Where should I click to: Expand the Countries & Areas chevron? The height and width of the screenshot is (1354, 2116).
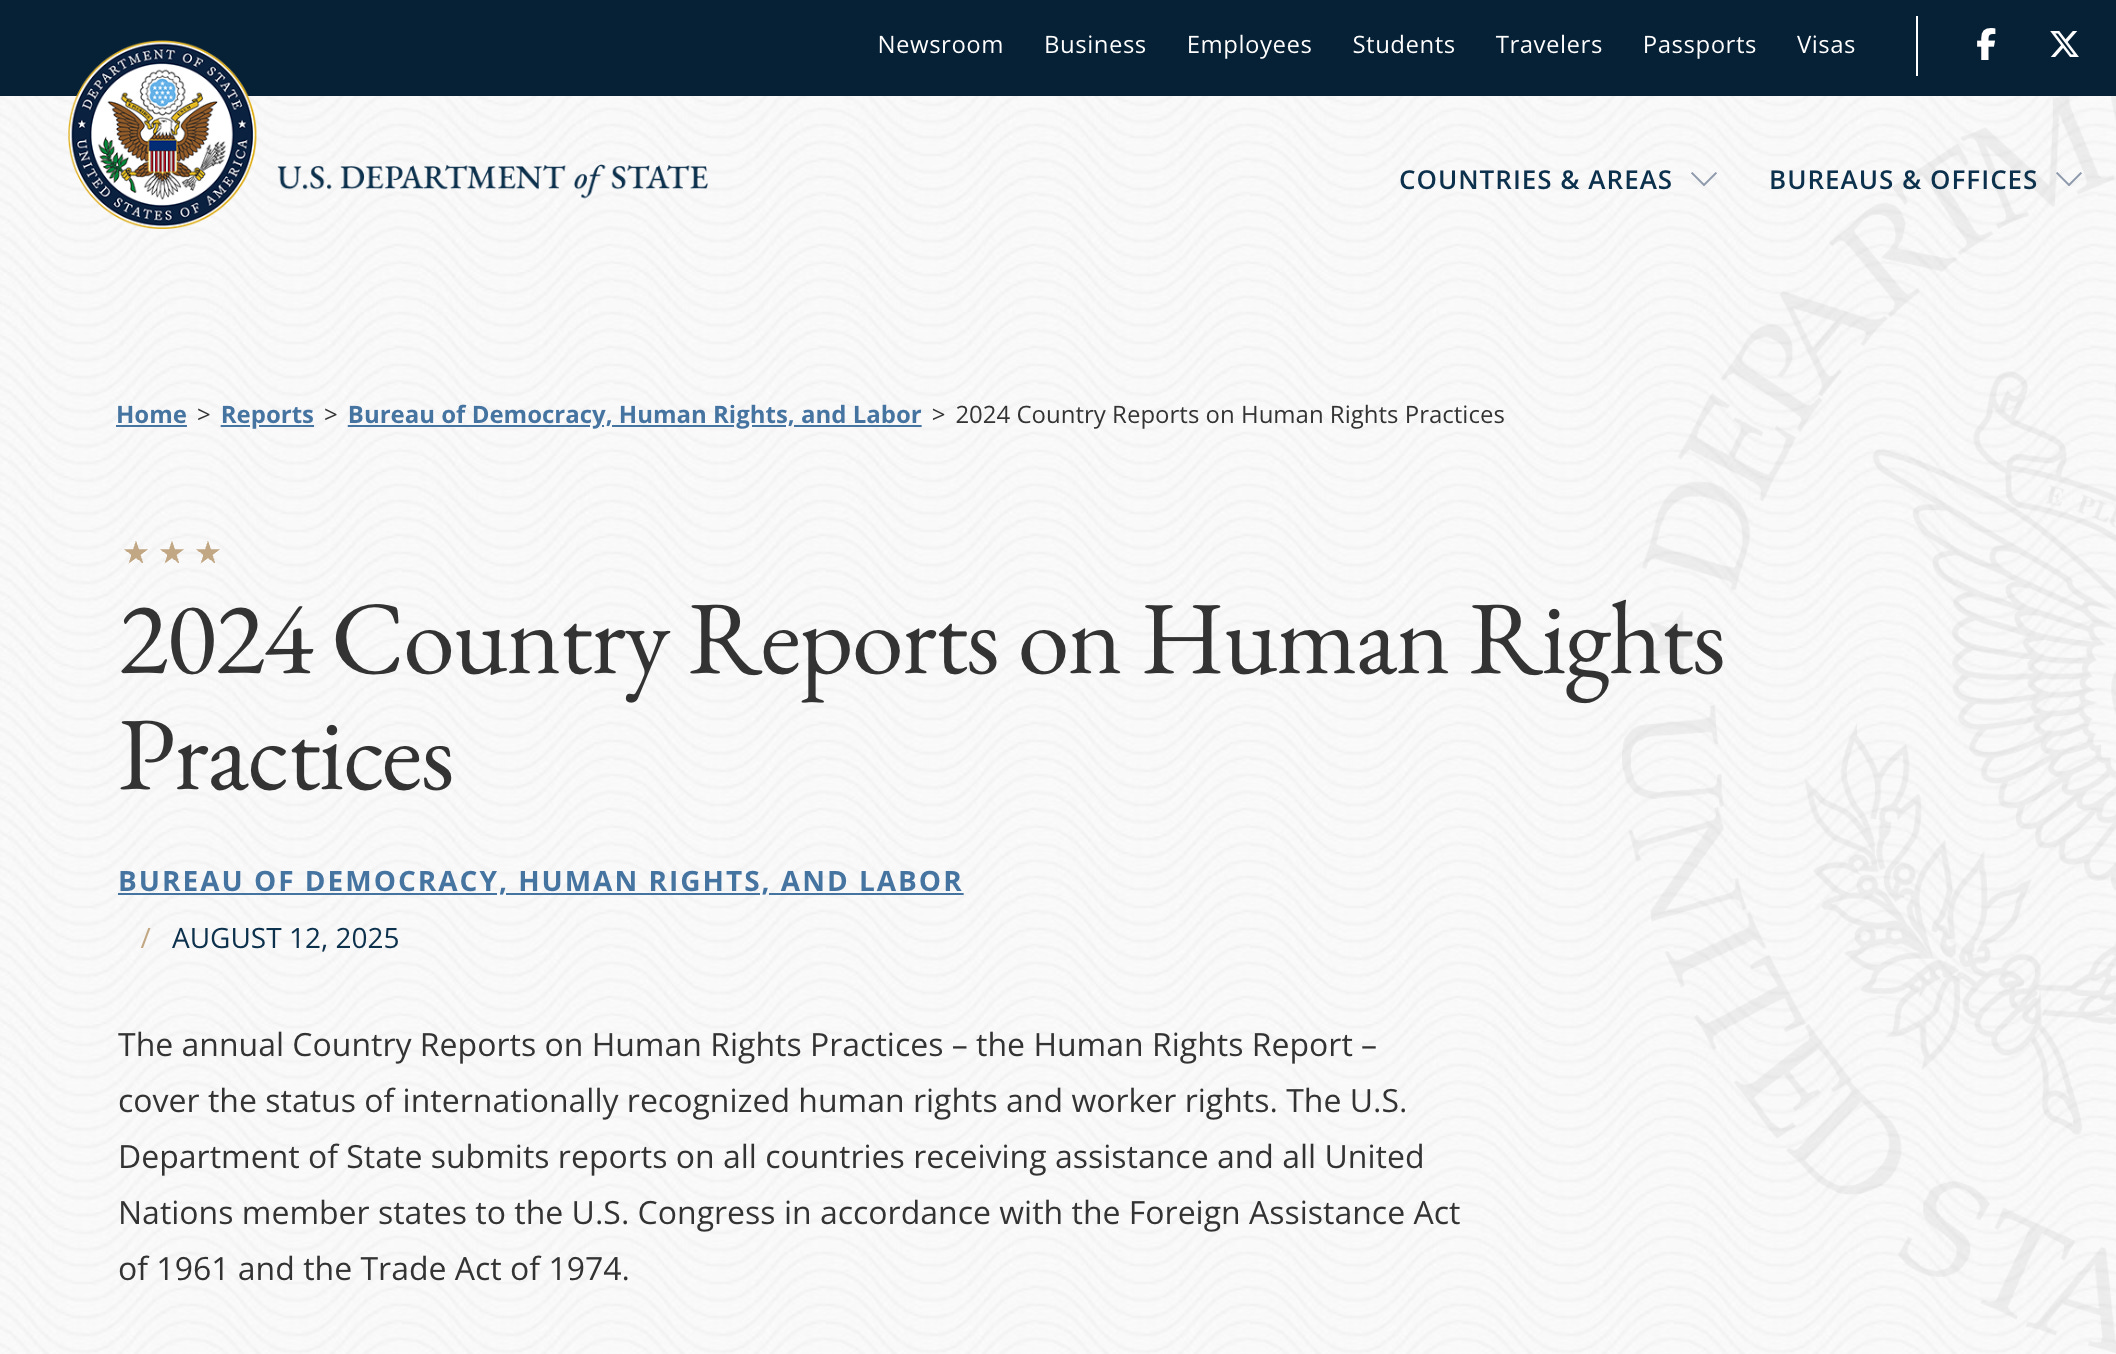point(1704,180)
